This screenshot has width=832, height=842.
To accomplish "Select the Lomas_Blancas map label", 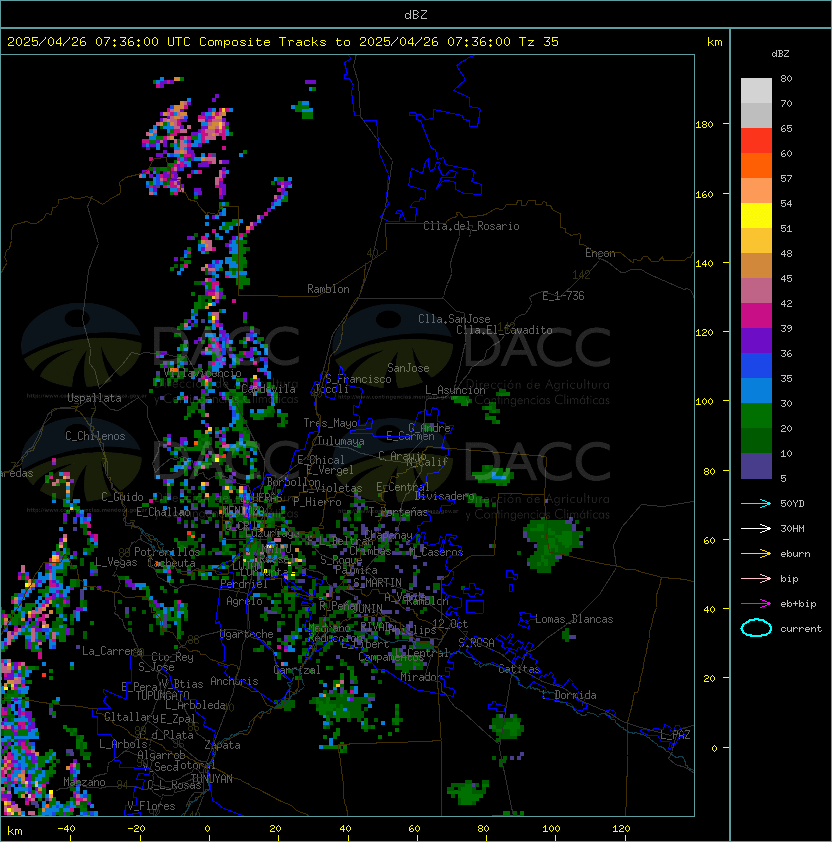I will [574, 619].
